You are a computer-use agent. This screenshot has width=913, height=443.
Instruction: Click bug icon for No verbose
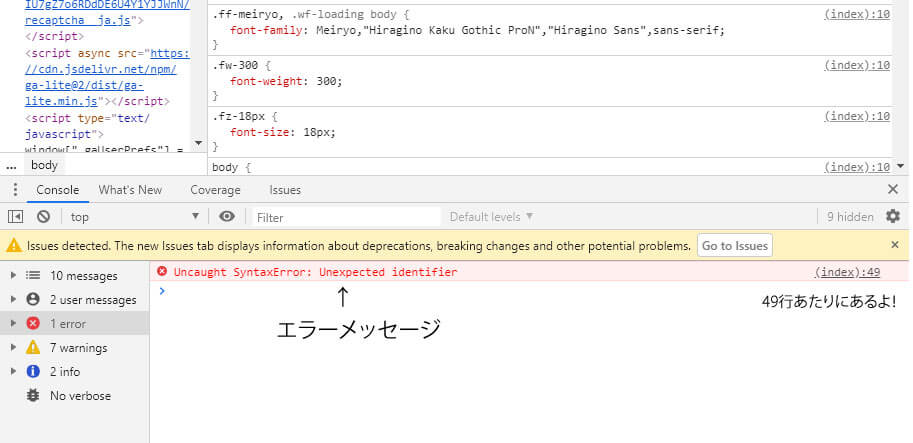click(x=33, y=395)
